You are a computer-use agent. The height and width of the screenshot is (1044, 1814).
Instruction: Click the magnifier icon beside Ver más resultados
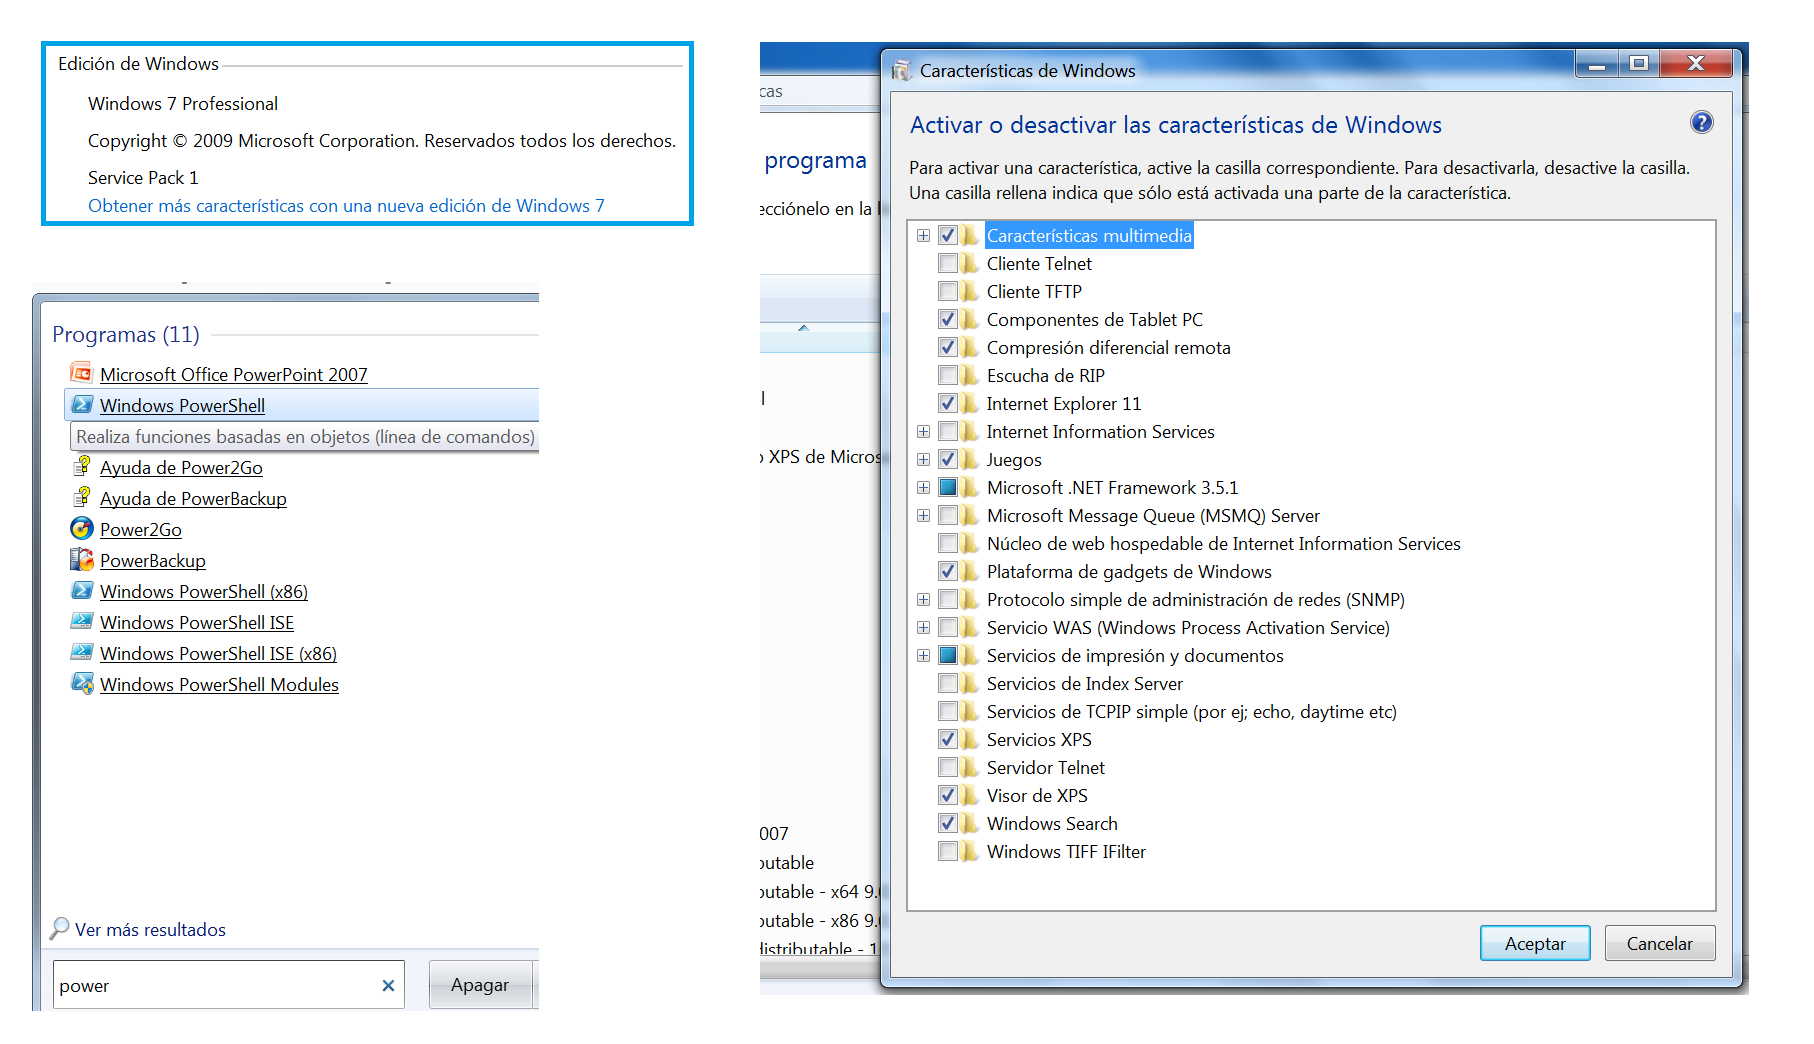tap(60, 929)
